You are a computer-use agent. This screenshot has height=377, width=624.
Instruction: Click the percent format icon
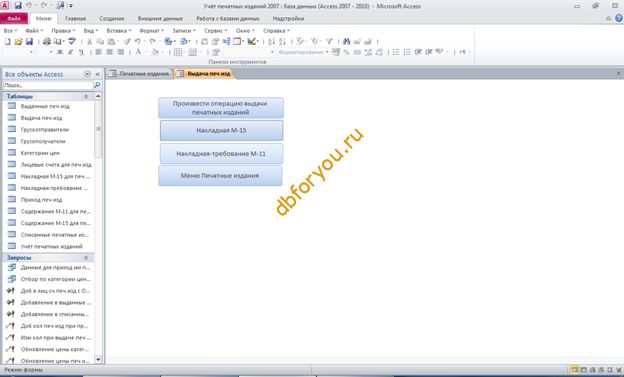tap(346, 52)
